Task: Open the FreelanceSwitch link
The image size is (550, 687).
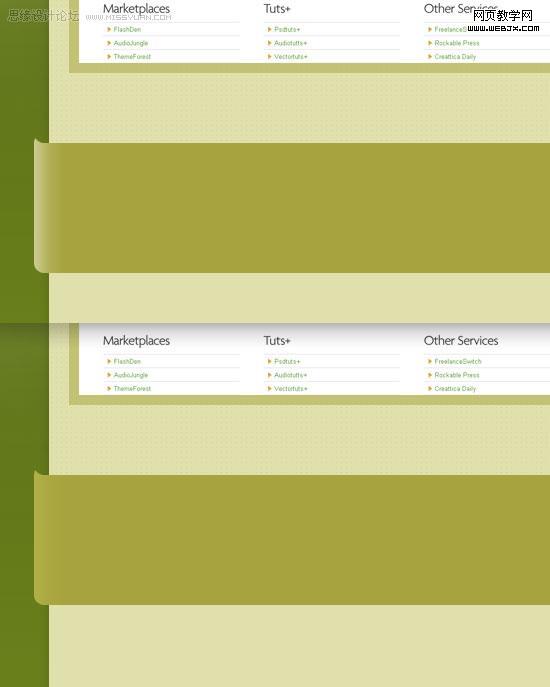Action: (458, 361)
